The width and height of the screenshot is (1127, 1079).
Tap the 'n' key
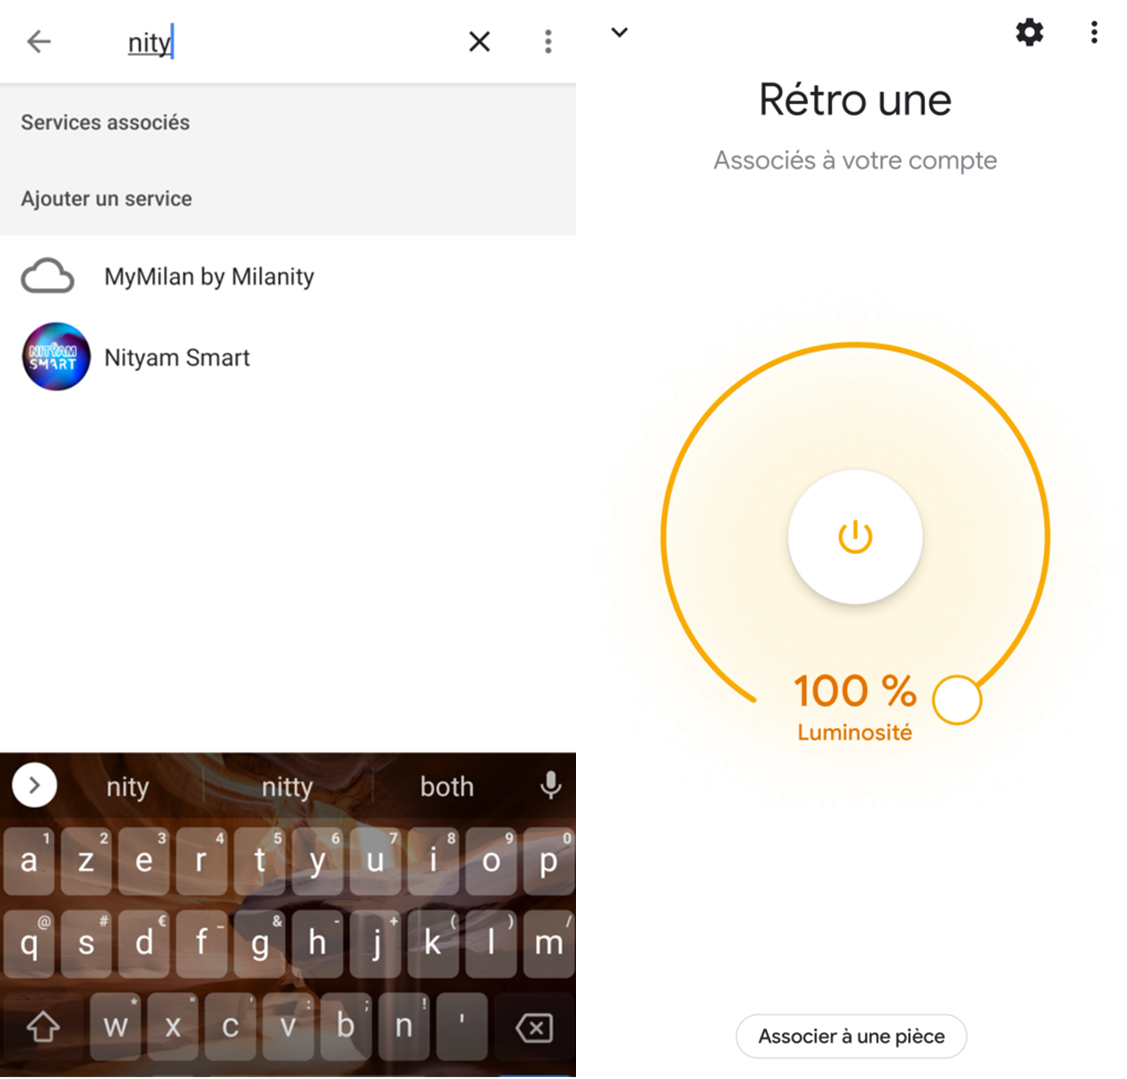[404, 1027]
